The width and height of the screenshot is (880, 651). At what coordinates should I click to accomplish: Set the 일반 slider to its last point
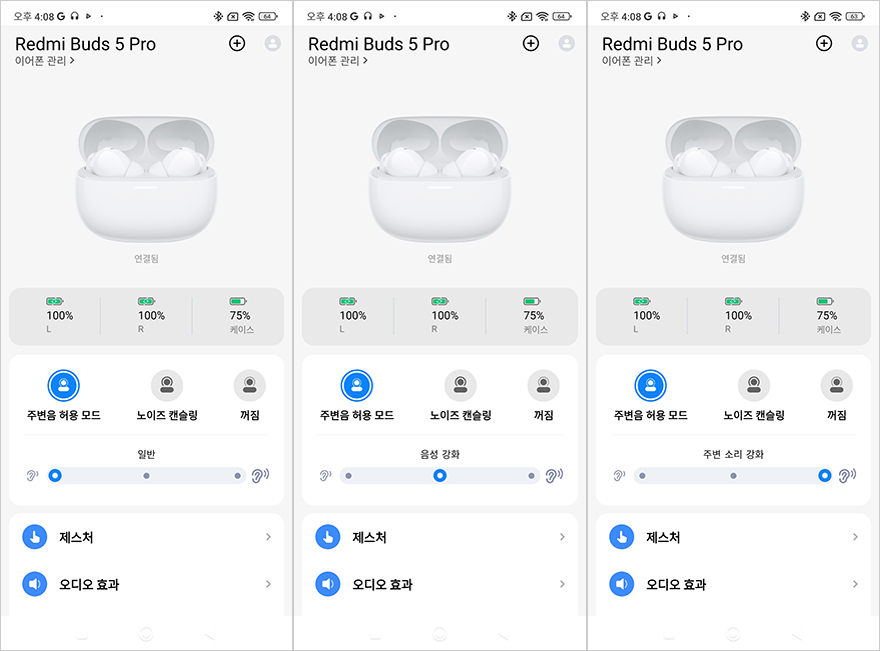tap(237, 476)
